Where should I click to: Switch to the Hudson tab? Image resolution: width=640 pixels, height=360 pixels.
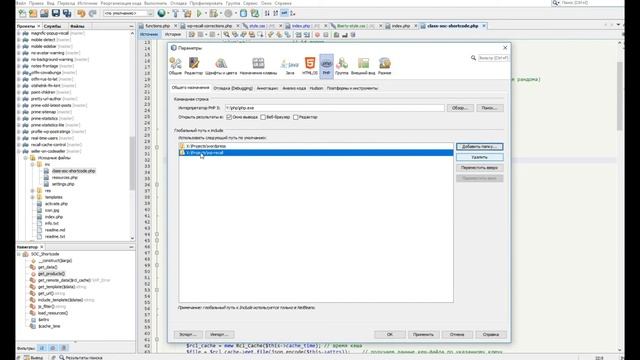pos(316,88)
